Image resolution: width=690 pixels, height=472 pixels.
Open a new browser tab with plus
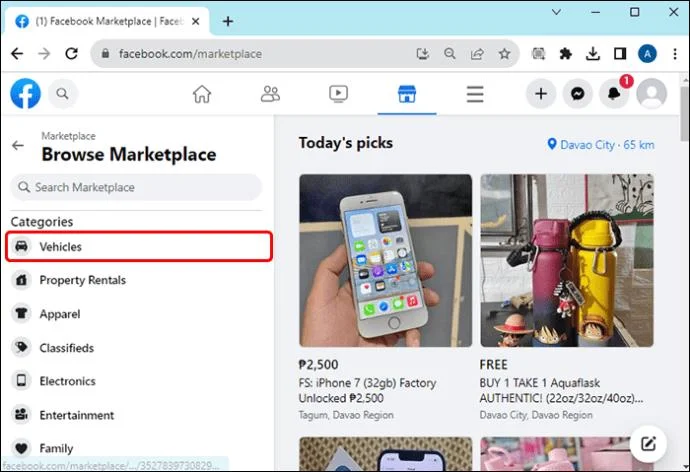coord(228,21)
